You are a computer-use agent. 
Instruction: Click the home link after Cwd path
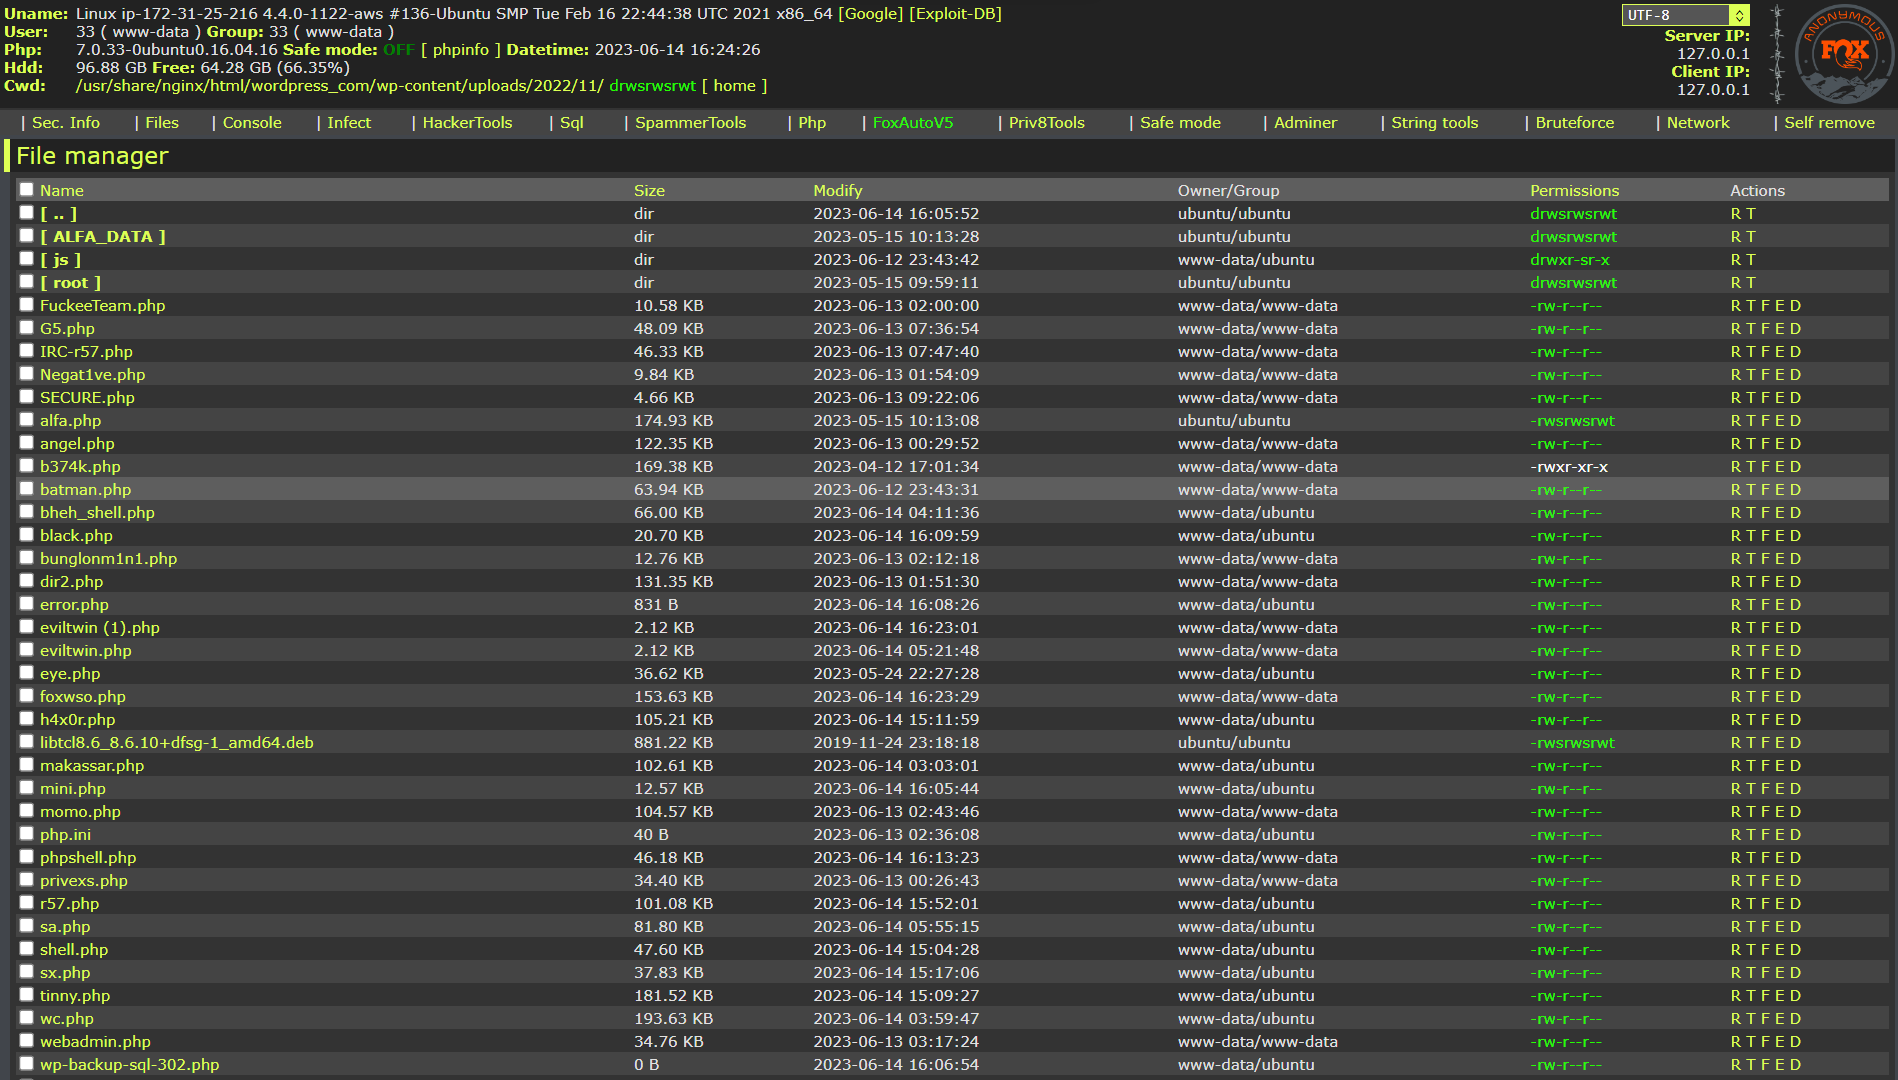(735, 86)
